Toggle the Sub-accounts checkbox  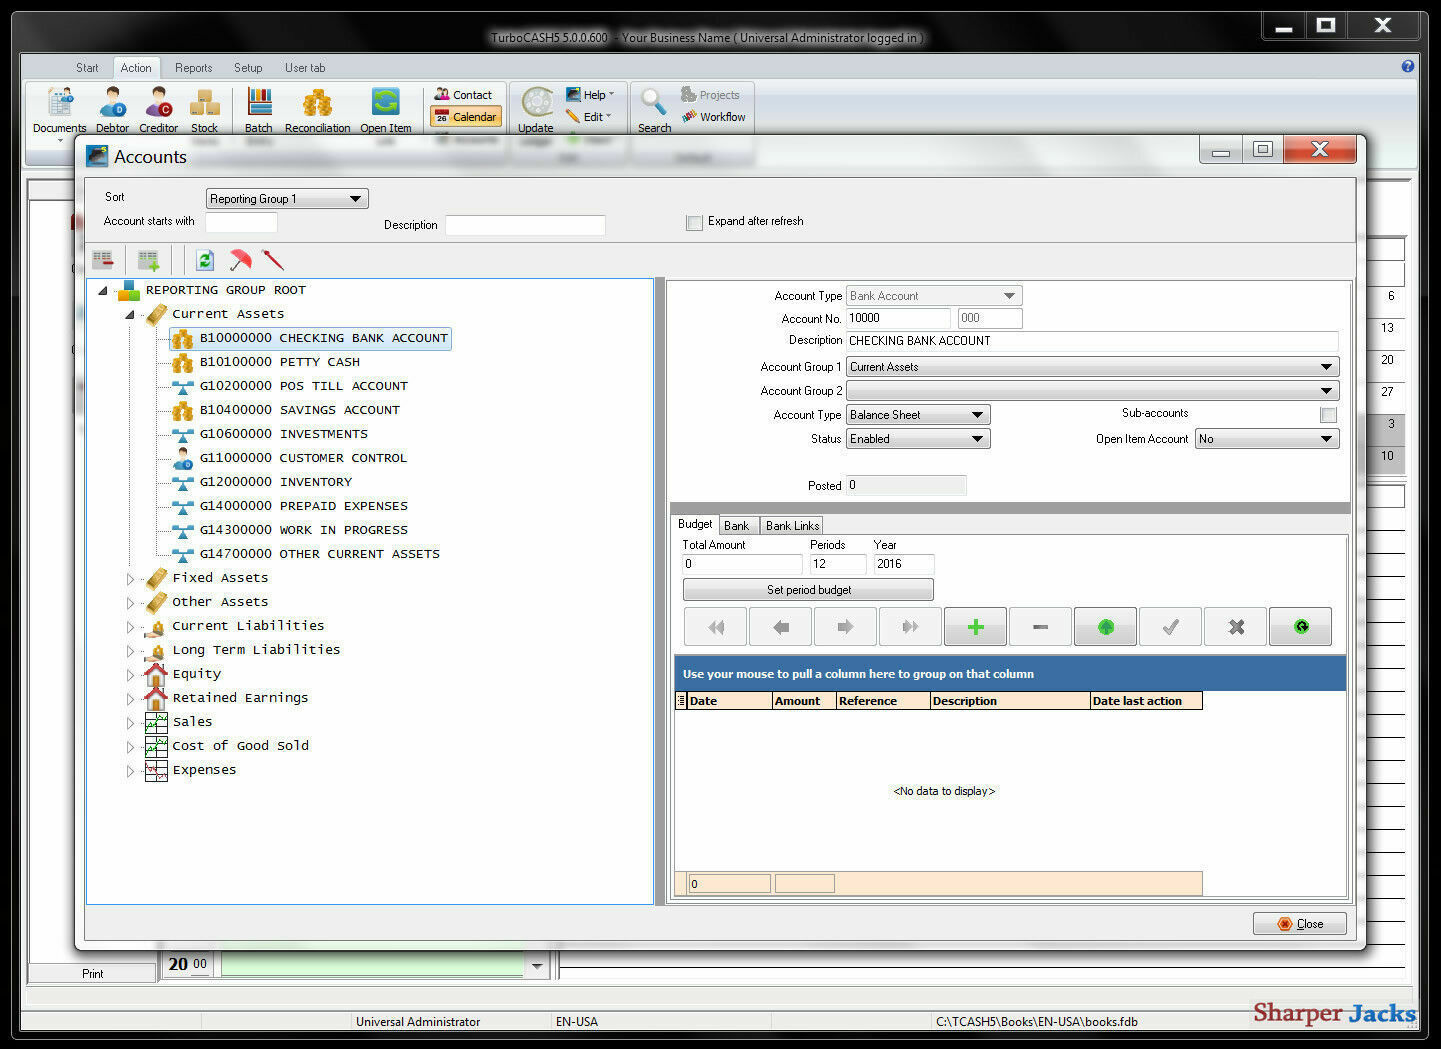click(x=1328, y=414)
